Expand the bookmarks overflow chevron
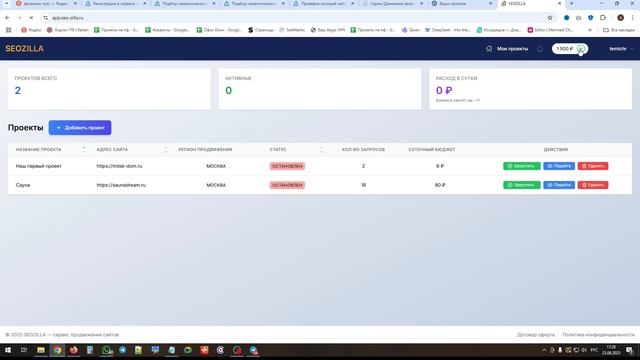Image resolution: width=640 pixels, height=360 pixels. pos(590,30)
